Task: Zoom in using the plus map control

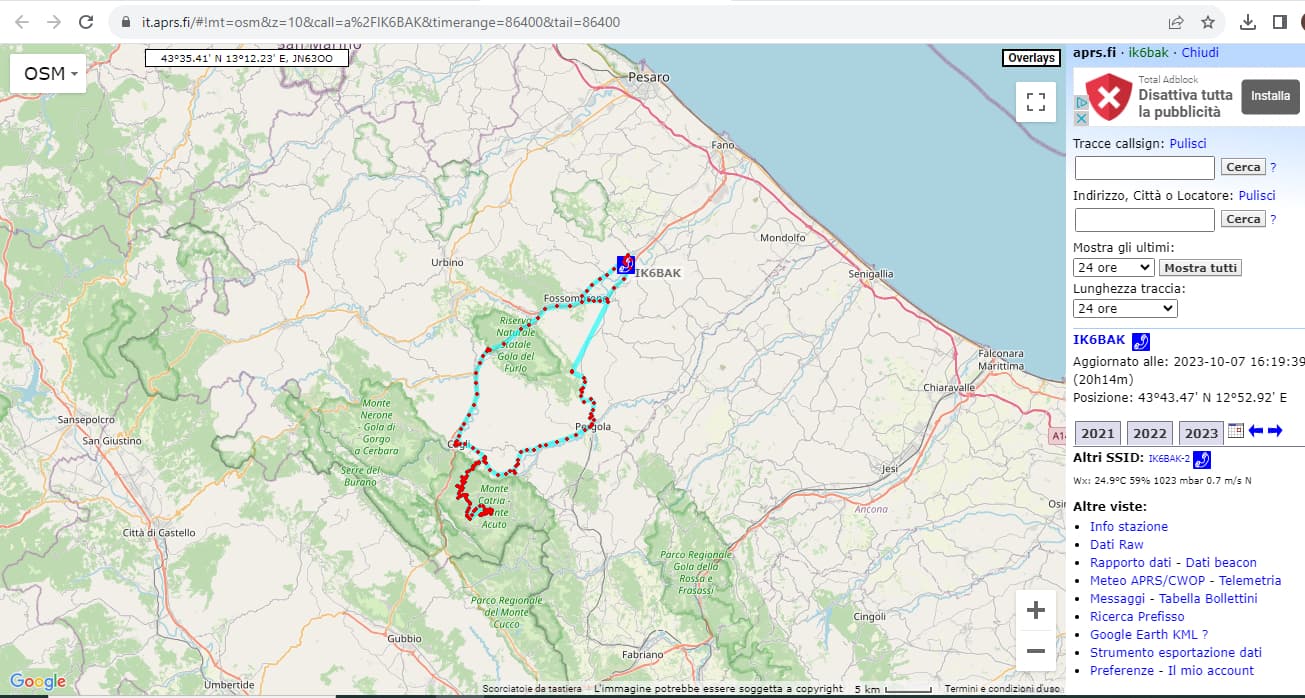Action: 1036,608
